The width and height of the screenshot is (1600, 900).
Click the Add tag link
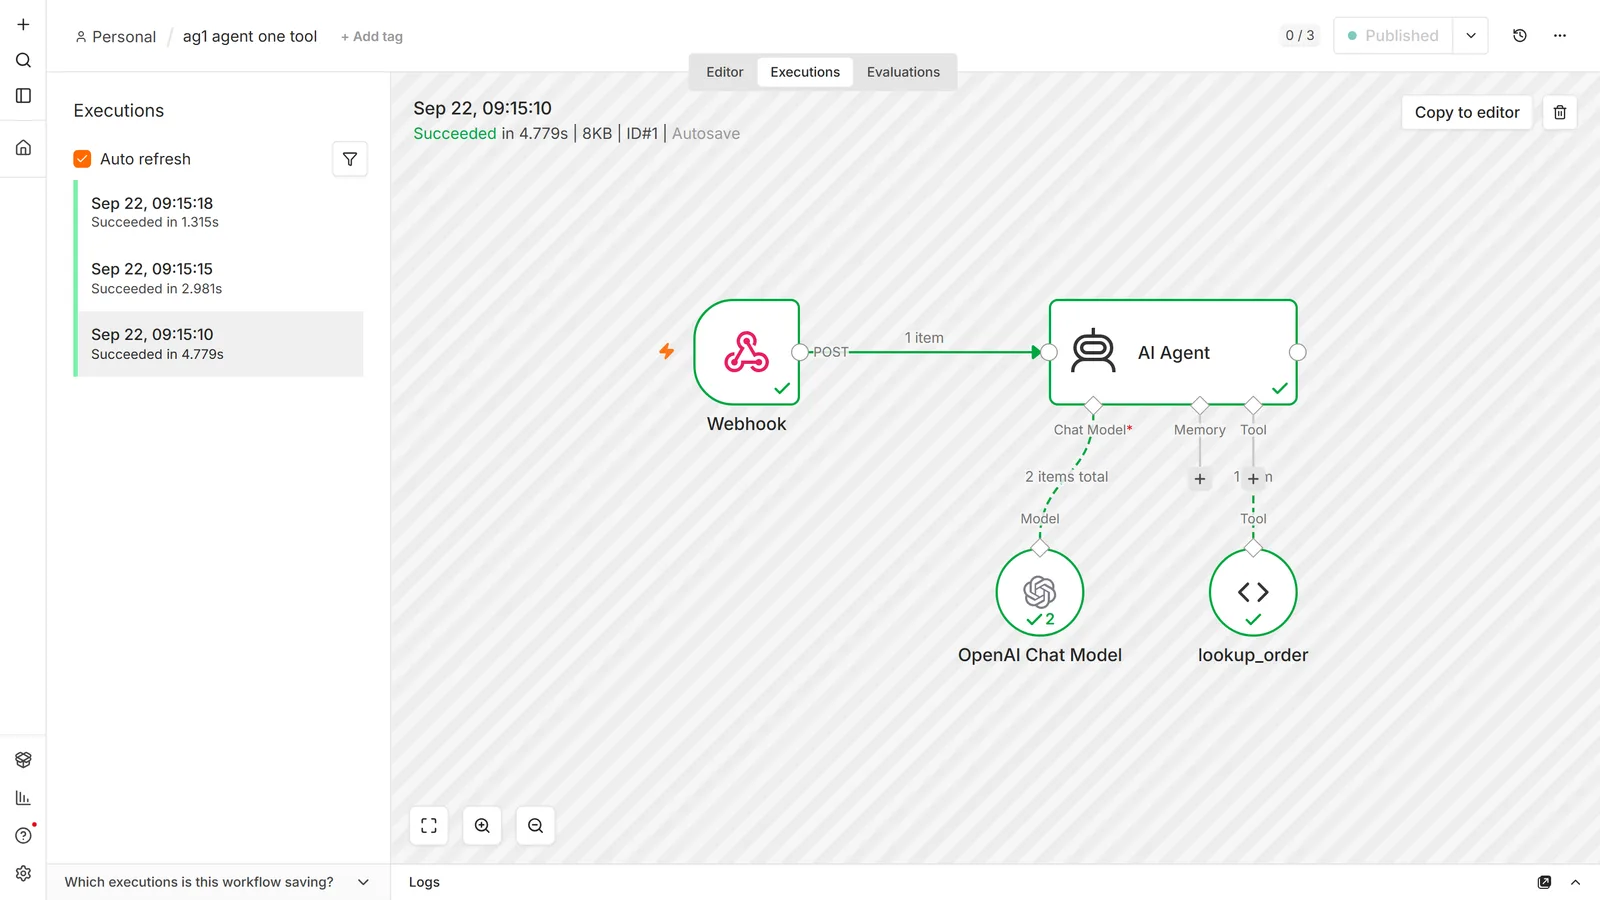(x=372, y=37)
